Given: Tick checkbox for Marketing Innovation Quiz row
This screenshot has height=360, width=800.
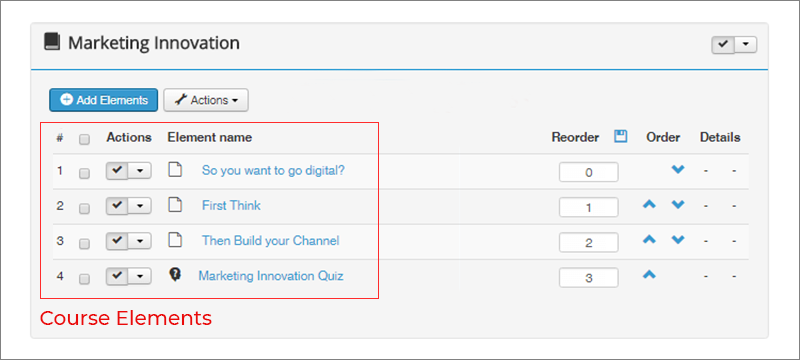Looking at the screenshot, I should pos(85,279).
